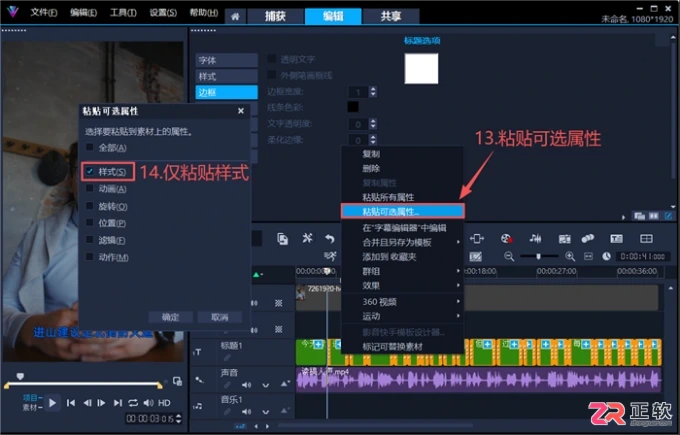Step to previous frame
The height and width of the screenshot is (435, 680).
tap(87, 403)
